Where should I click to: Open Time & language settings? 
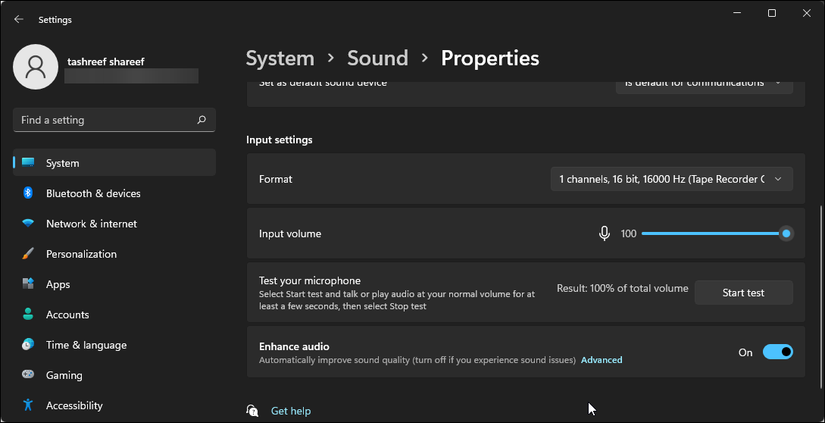pos(86,345)
